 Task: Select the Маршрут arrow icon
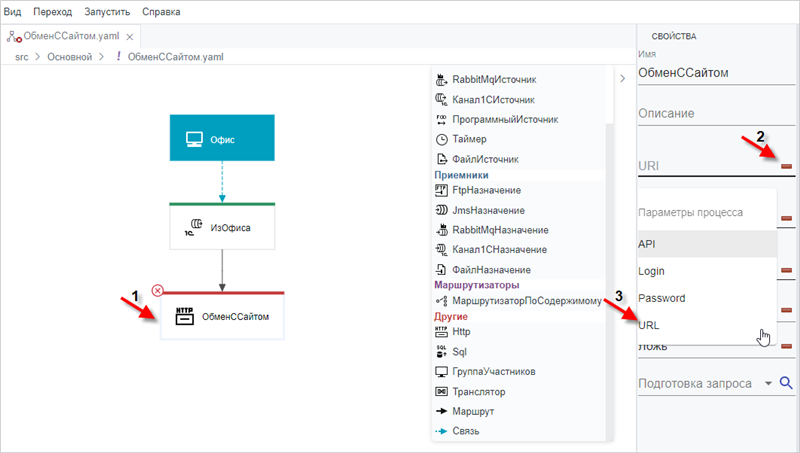(x=441, y=411)
